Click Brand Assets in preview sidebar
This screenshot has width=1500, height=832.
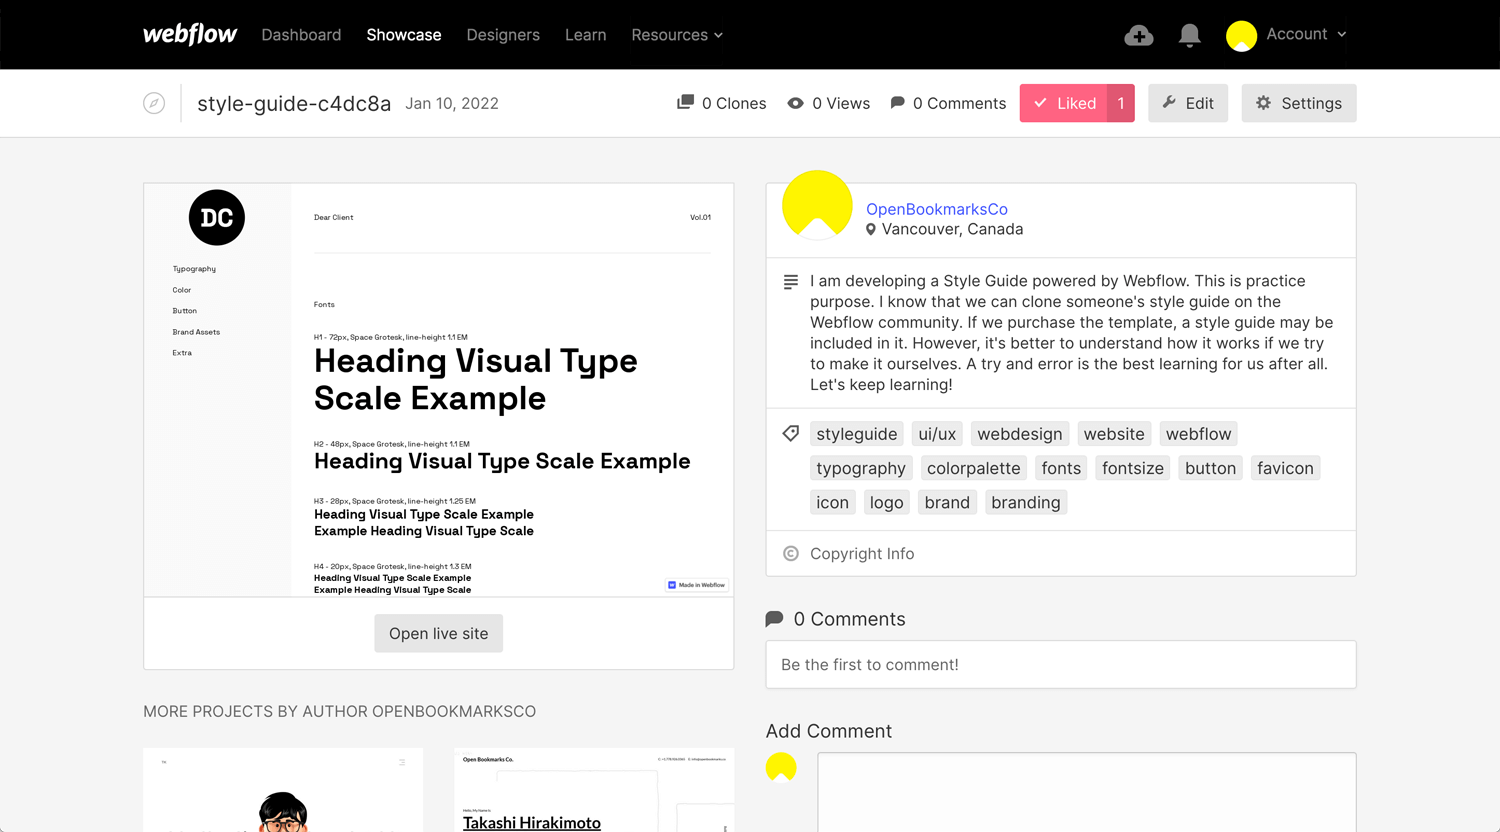(x=196, y=332)
